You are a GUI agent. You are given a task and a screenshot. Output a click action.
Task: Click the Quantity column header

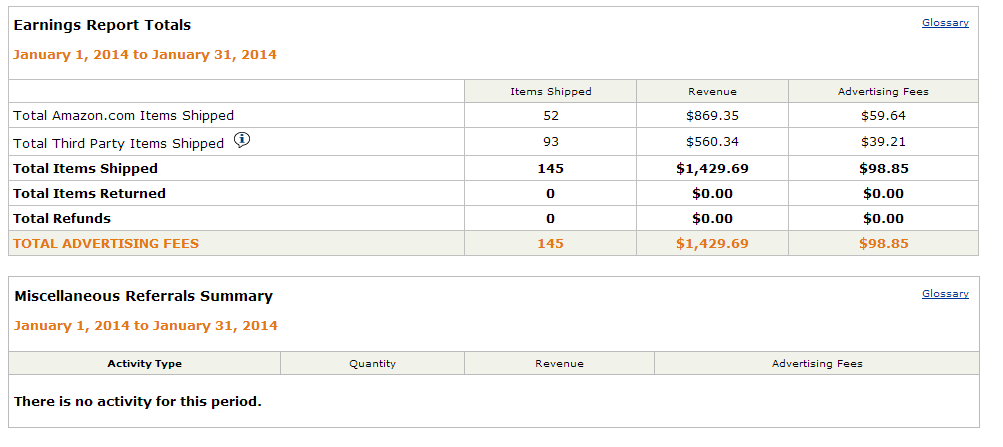(373, 363)
